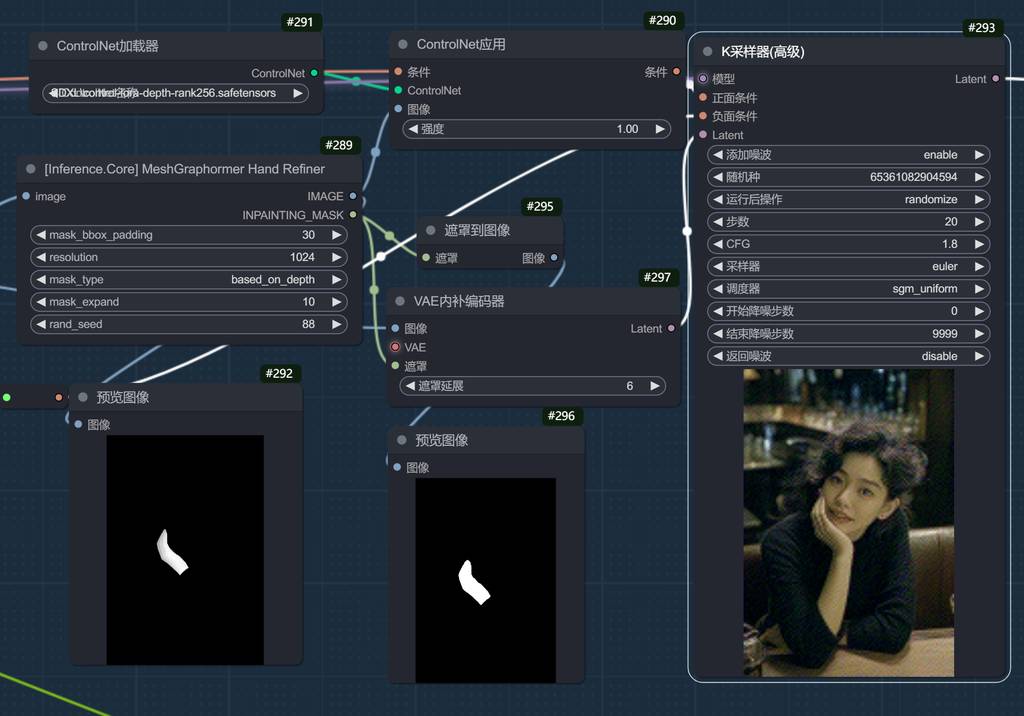Screen dimensions: 1024x716
Task: Open the 调度器 sgm_uniform selector
Action: (848, 289)
